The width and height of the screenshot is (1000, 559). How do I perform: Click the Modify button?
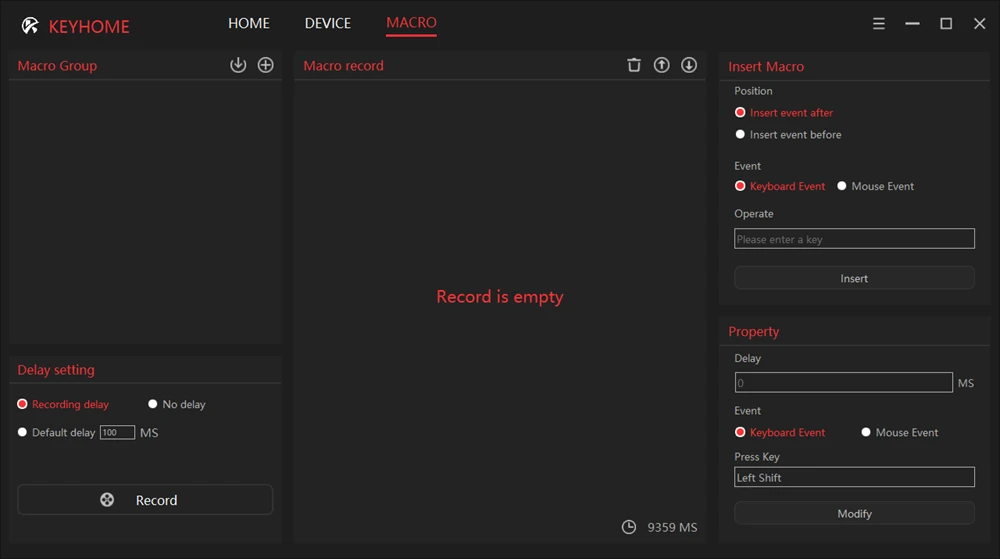coord(854,513)
